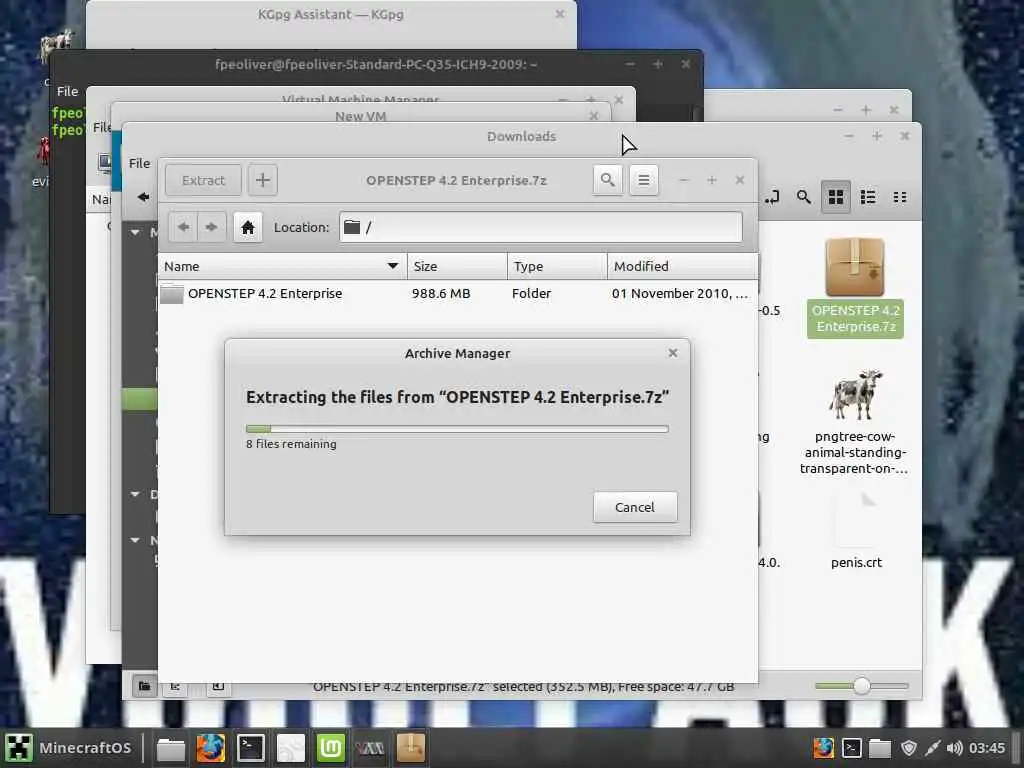
Task: Switch Downloads to list view
Action: point(868,197)
